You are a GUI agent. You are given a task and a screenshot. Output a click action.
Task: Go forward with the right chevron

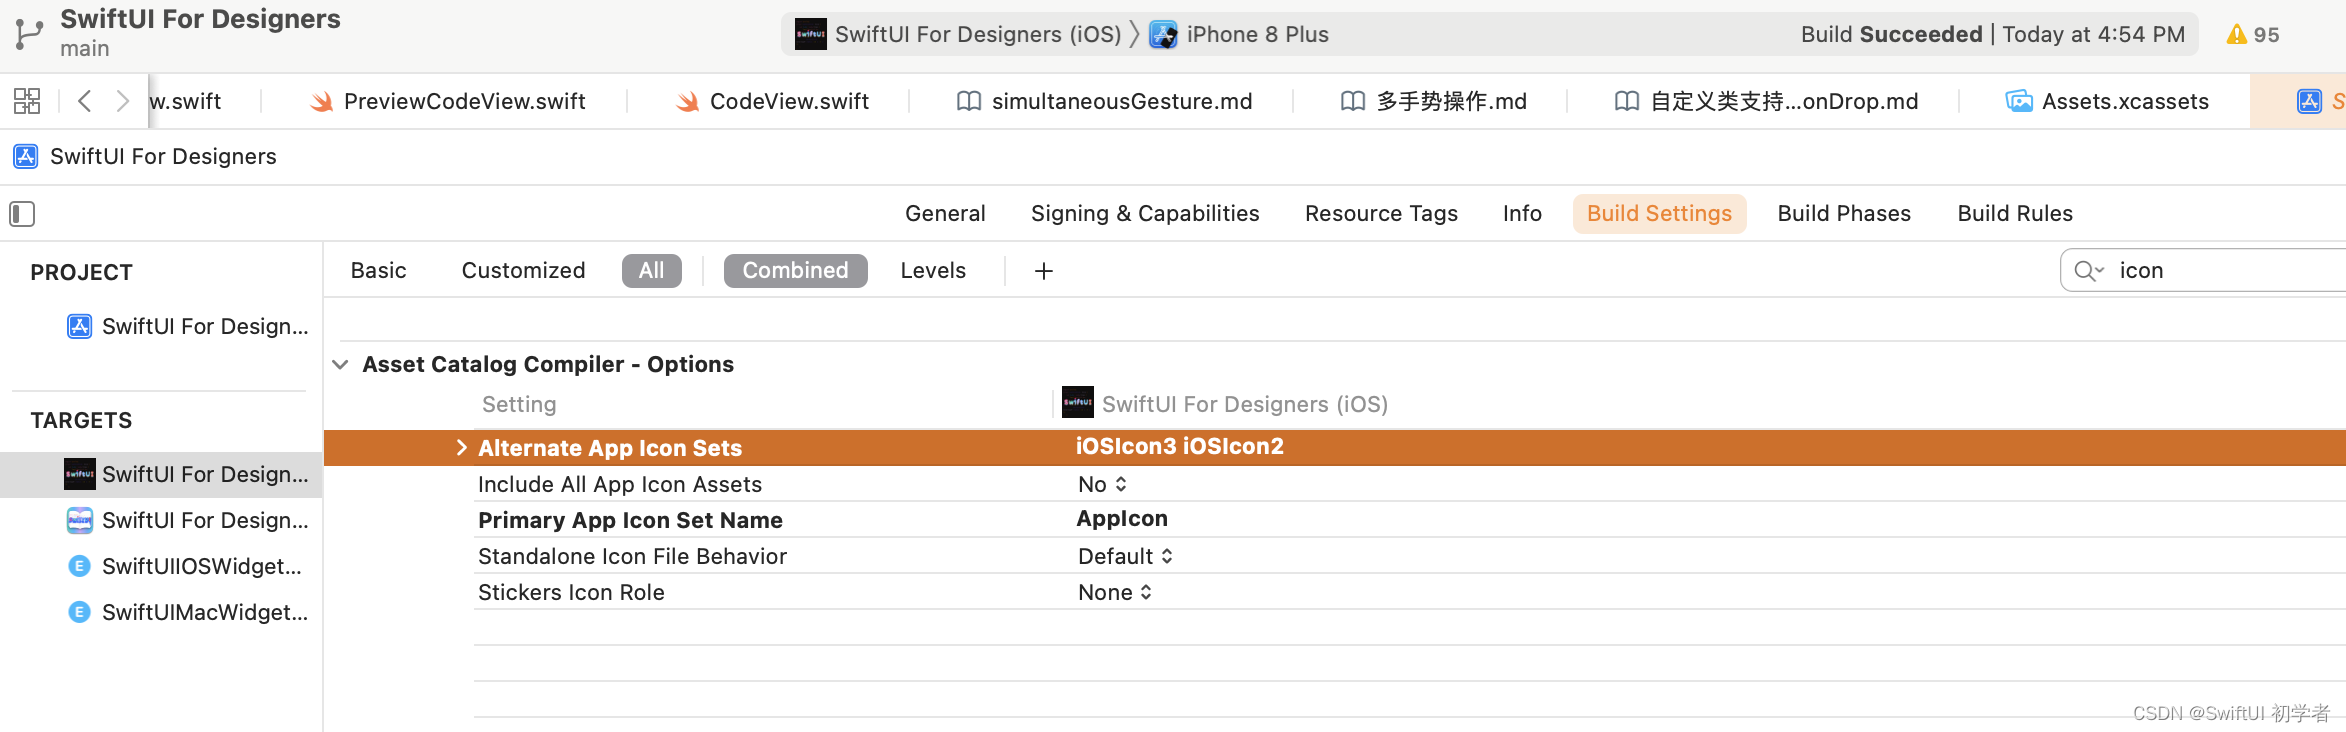(x=122, y=101)
